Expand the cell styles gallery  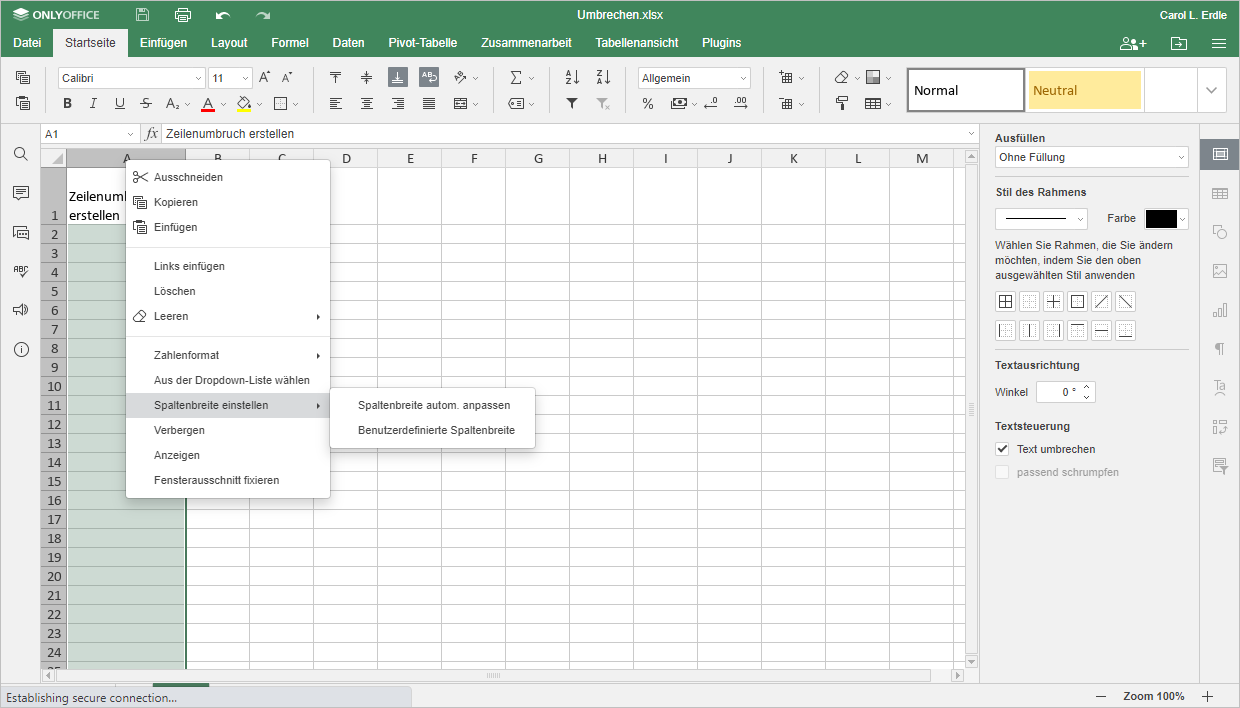pyautogui.click(x=1212, y=90)
